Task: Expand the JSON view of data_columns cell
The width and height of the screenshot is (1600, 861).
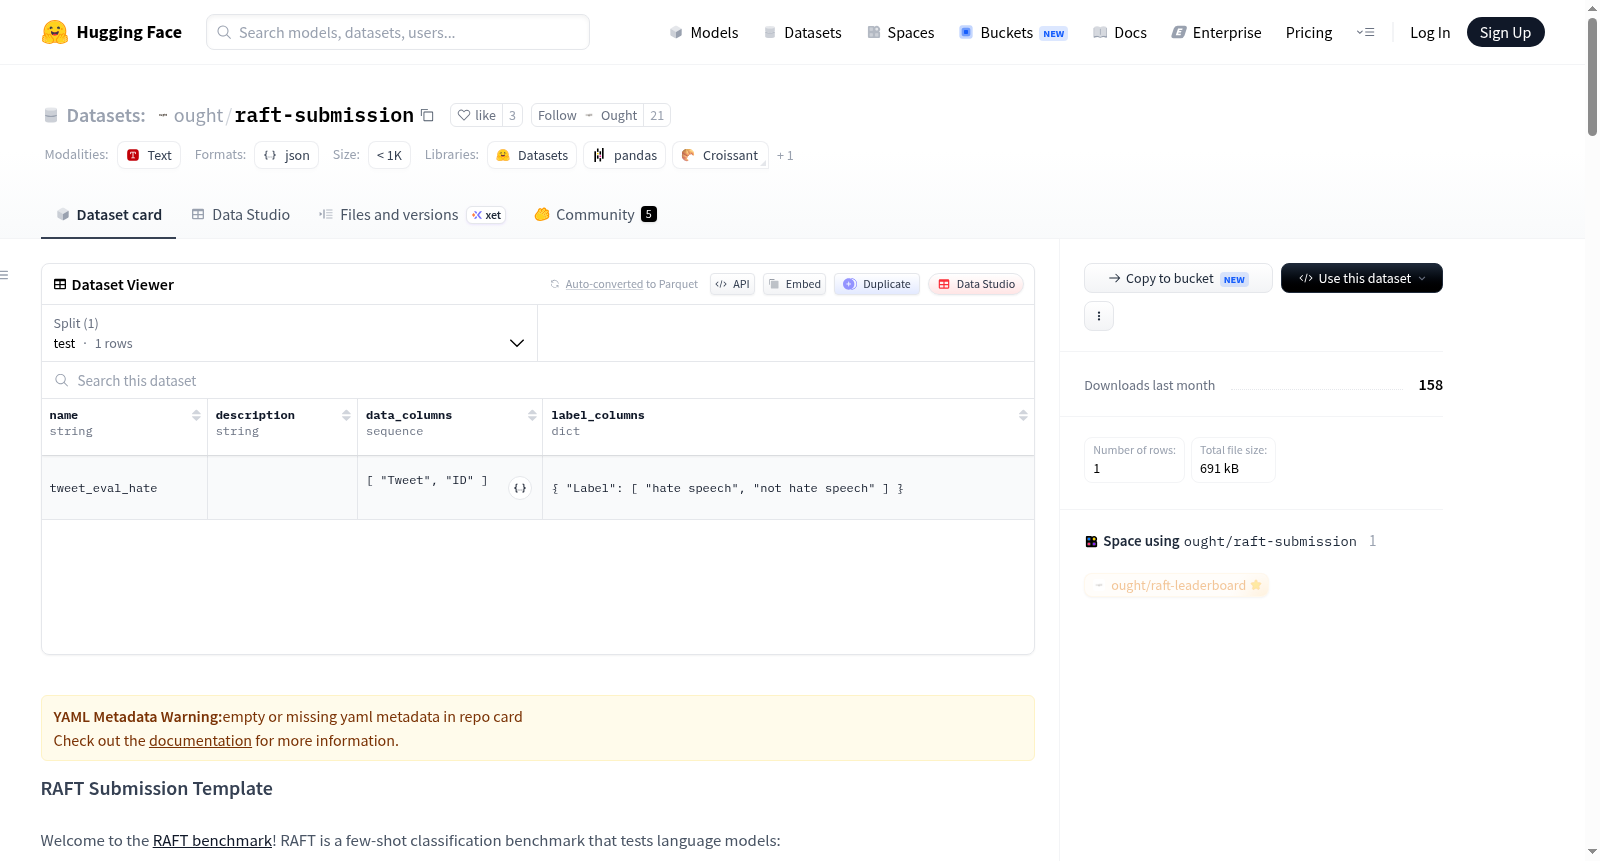Action: (520, 488)
